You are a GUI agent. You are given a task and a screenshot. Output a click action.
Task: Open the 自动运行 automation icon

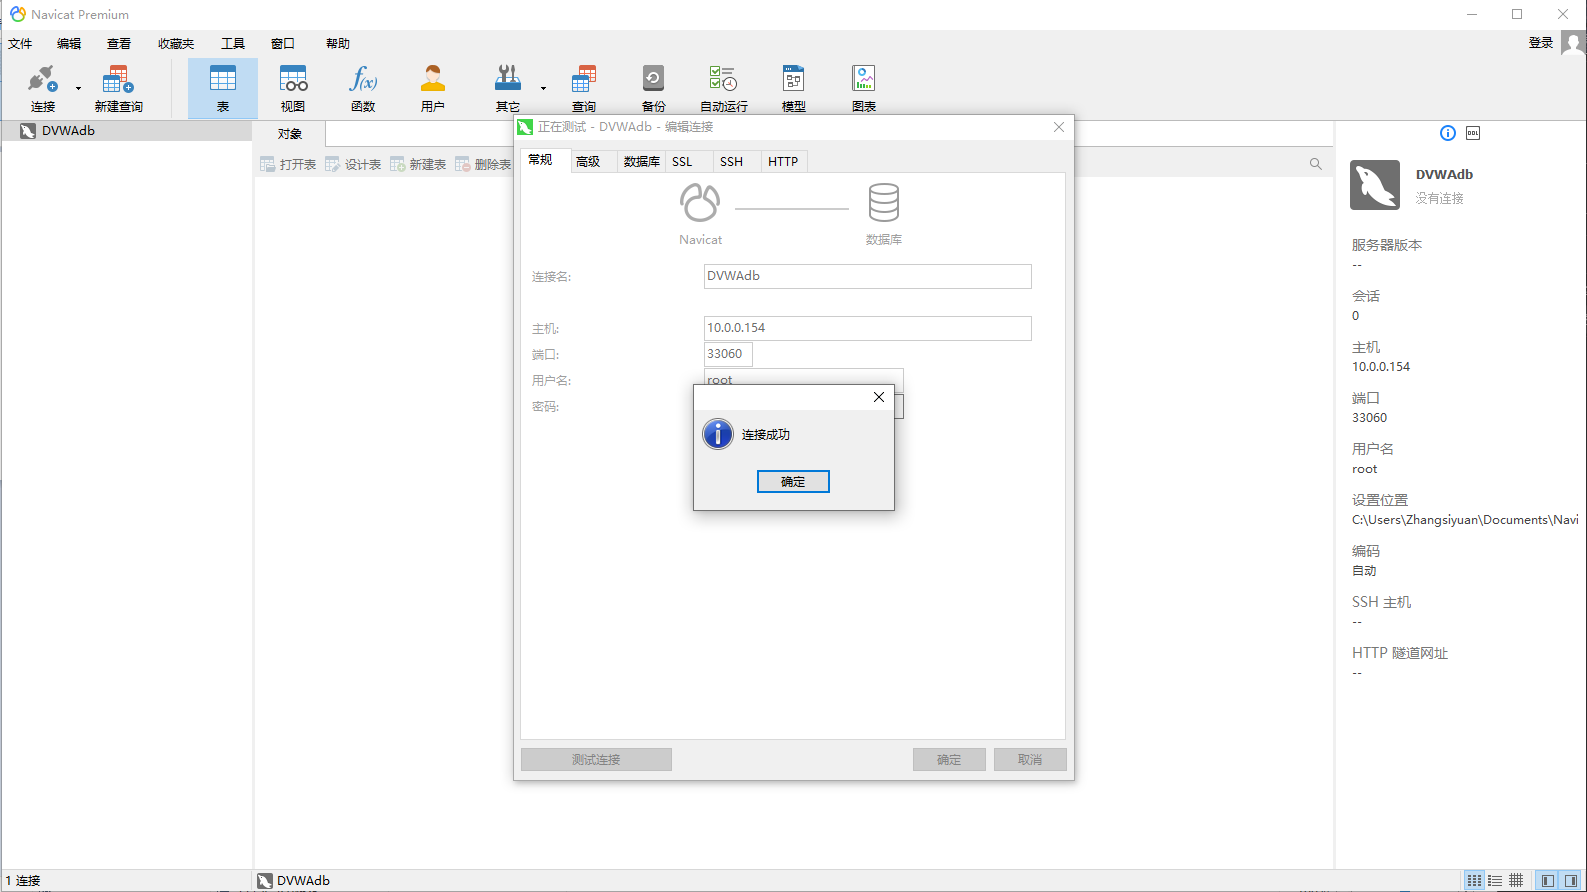point(723,88)
